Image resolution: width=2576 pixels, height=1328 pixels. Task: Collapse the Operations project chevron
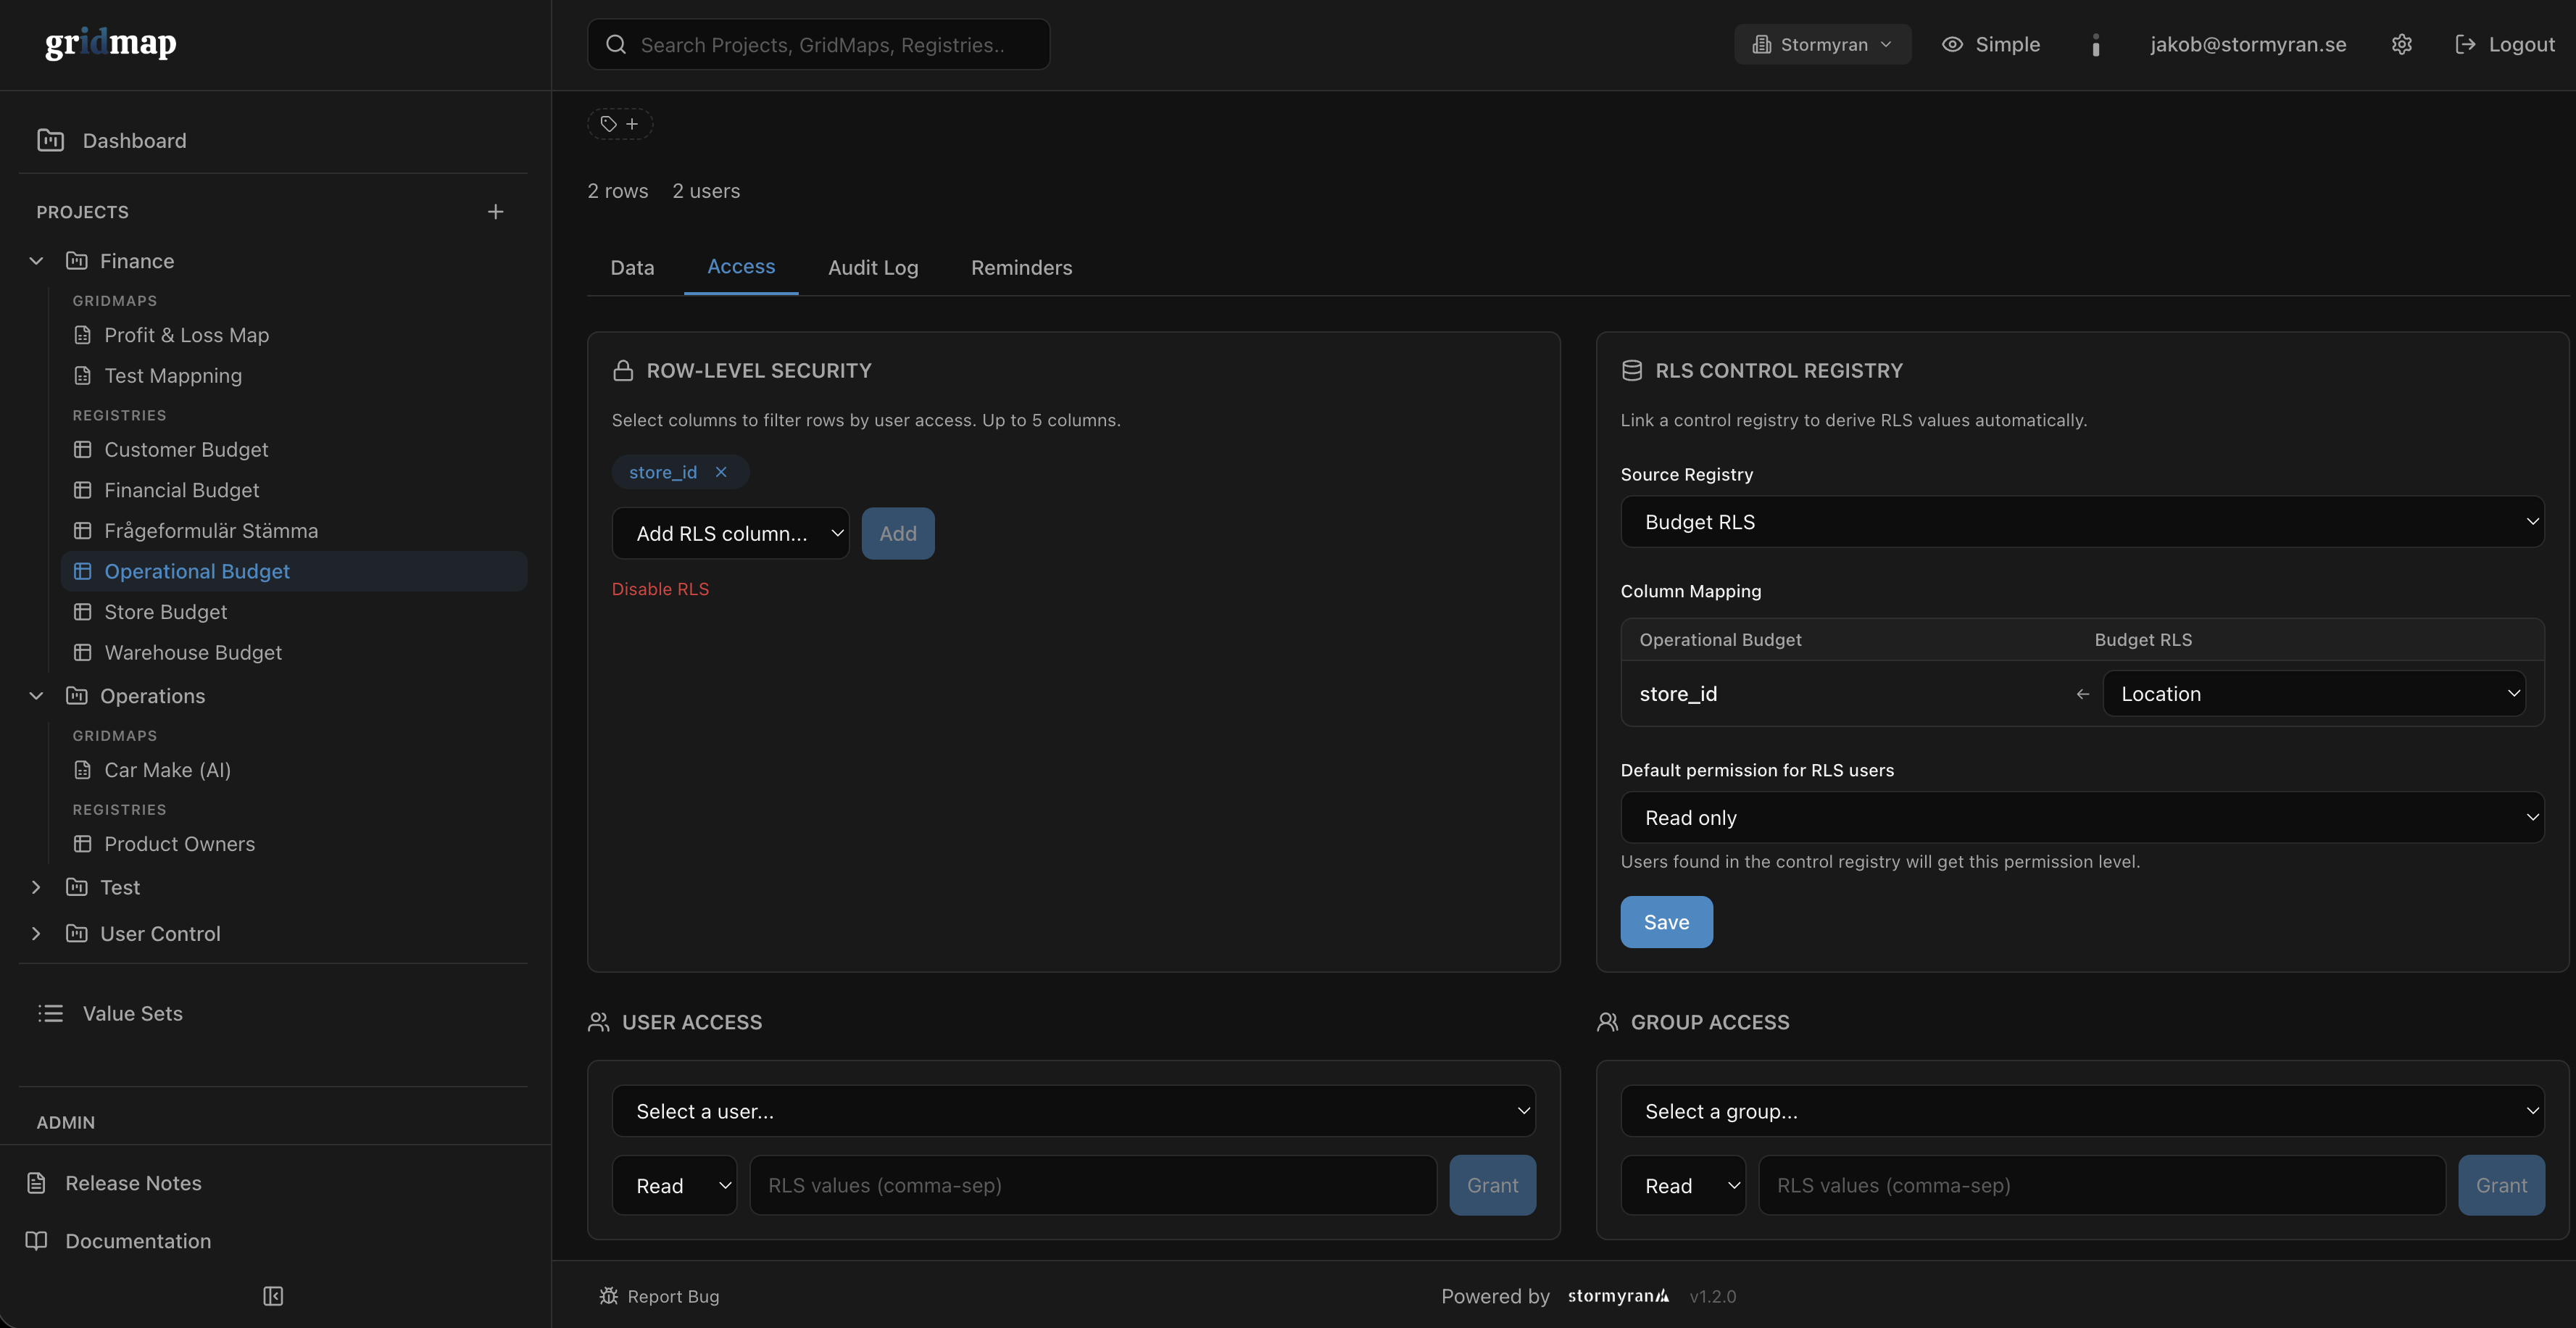click(x=36, y=696)
